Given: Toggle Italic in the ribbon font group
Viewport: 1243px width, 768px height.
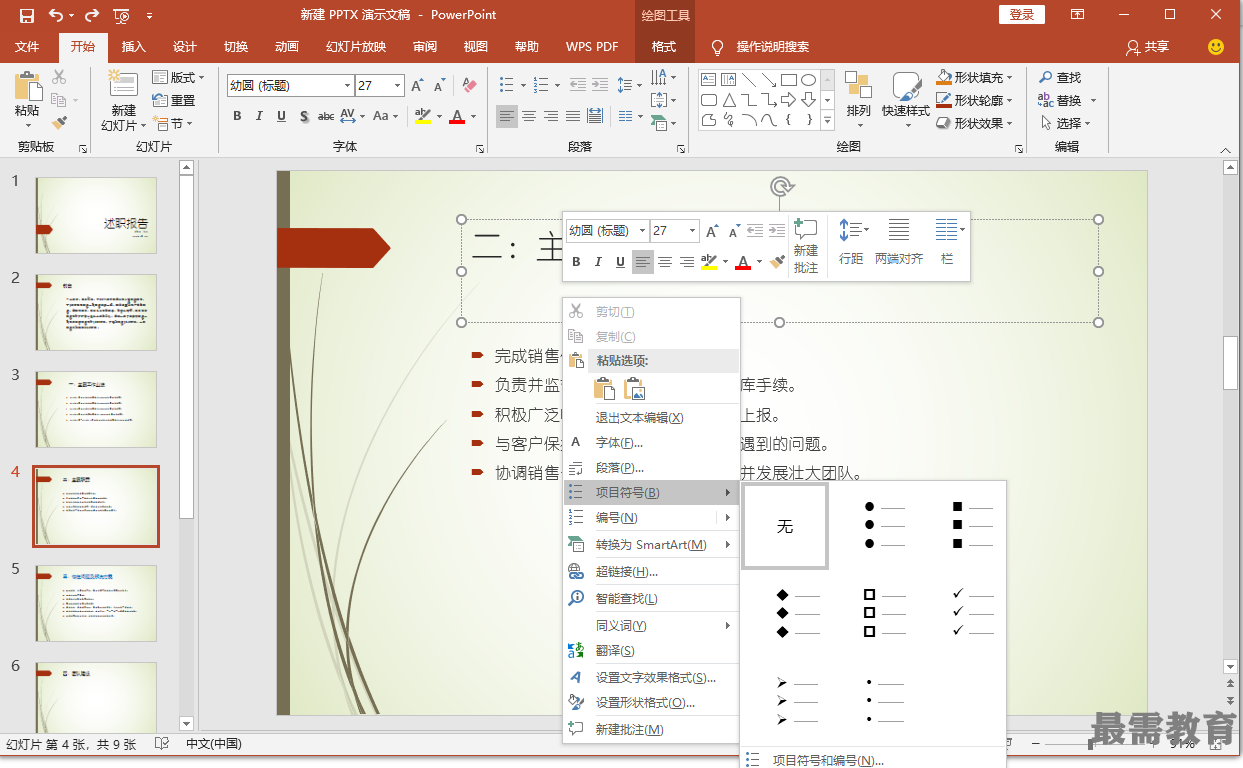Looking at the screenshot, I should pos(259,116).
